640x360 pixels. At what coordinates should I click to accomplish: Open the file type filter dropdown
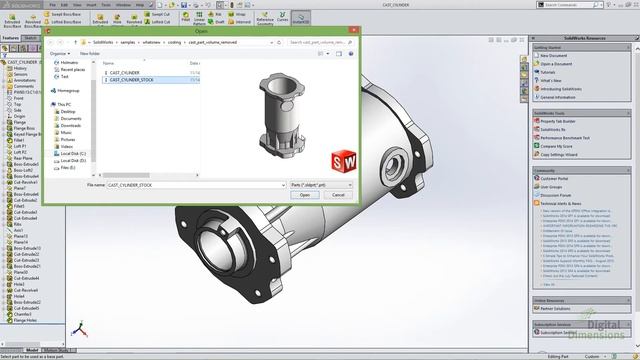point(321,185)
